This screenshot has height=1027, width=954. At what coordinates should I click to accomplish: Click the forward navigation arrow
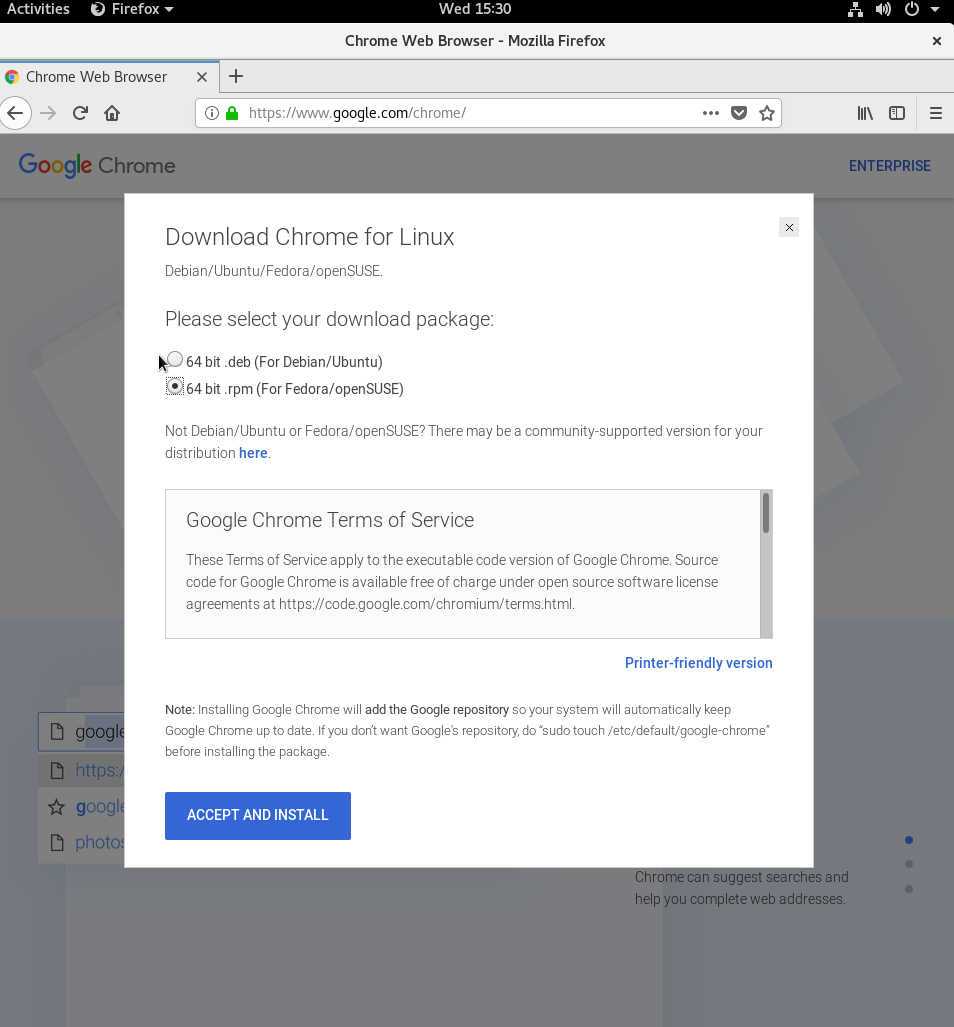48,113
